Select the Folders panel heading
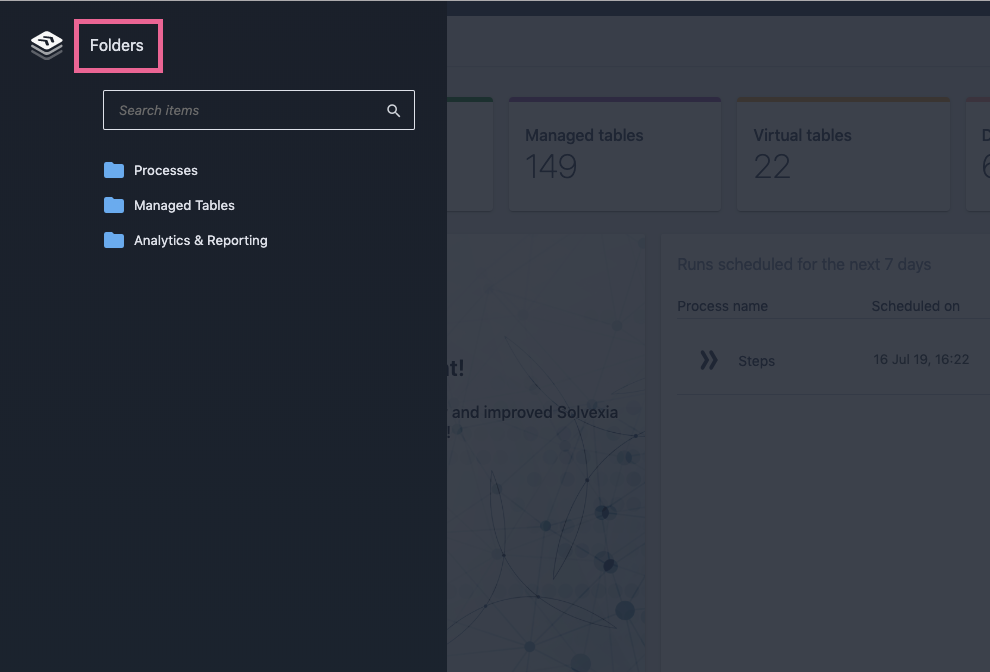This screenshot has height=672, width=990. click(117, 45)
